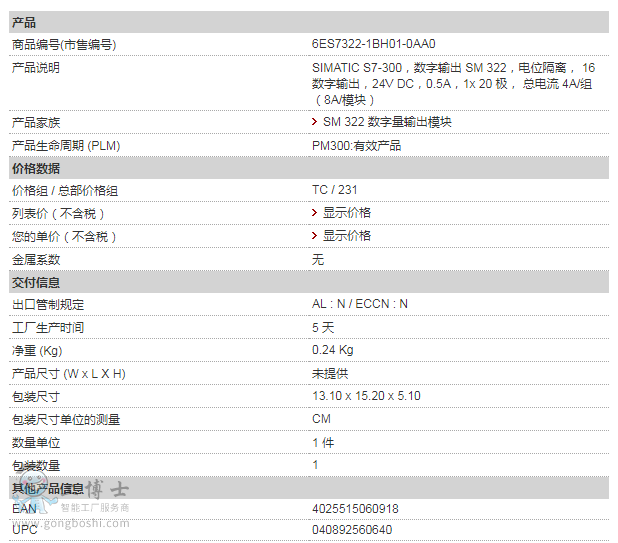Click the 价格组 / 总部价格组 label
Screen dimensions: 618x543
click(65, 191)
